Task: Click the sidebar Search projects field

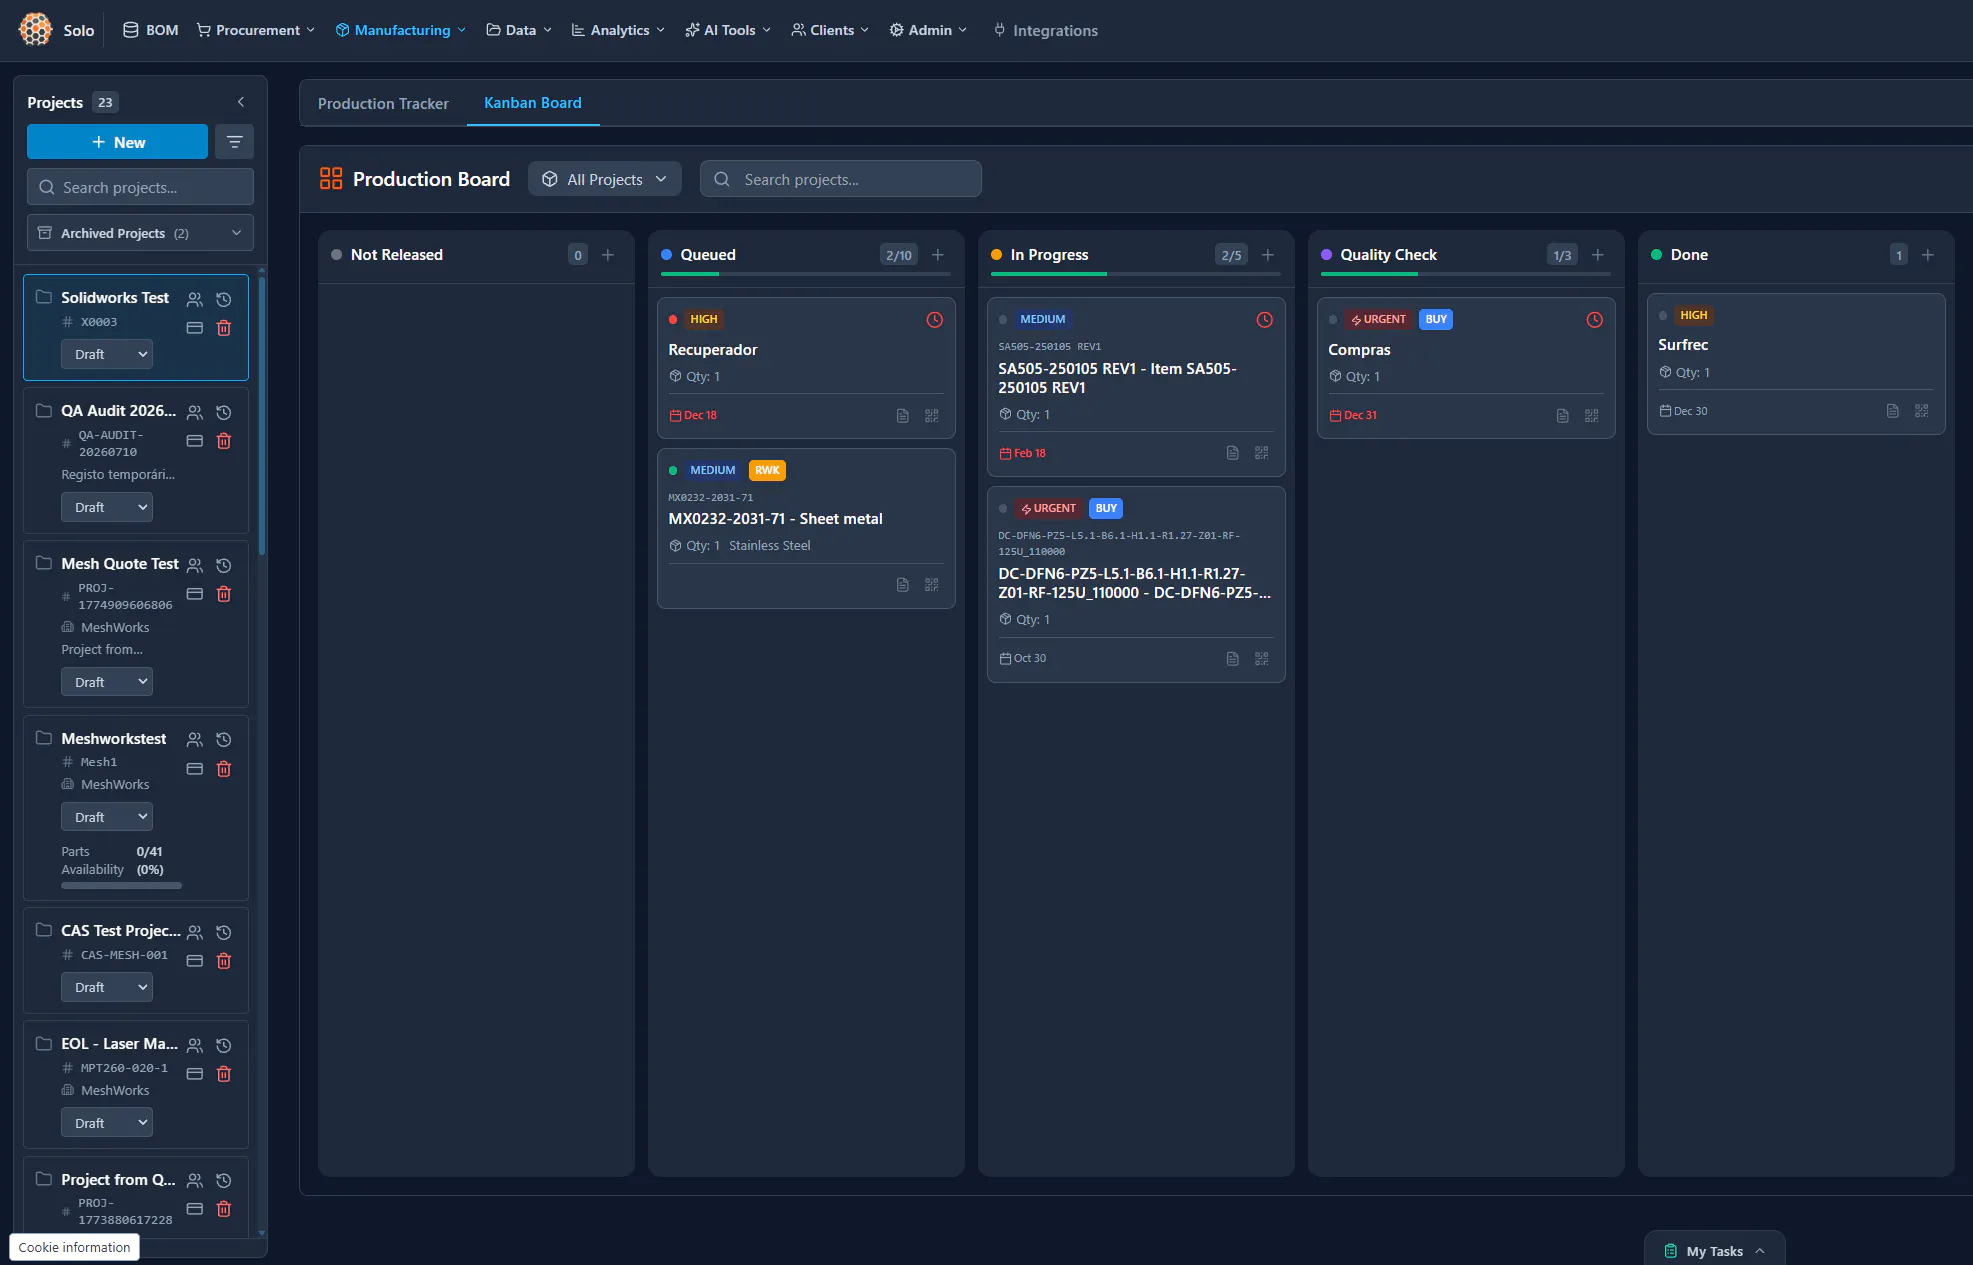Action: 140,187
